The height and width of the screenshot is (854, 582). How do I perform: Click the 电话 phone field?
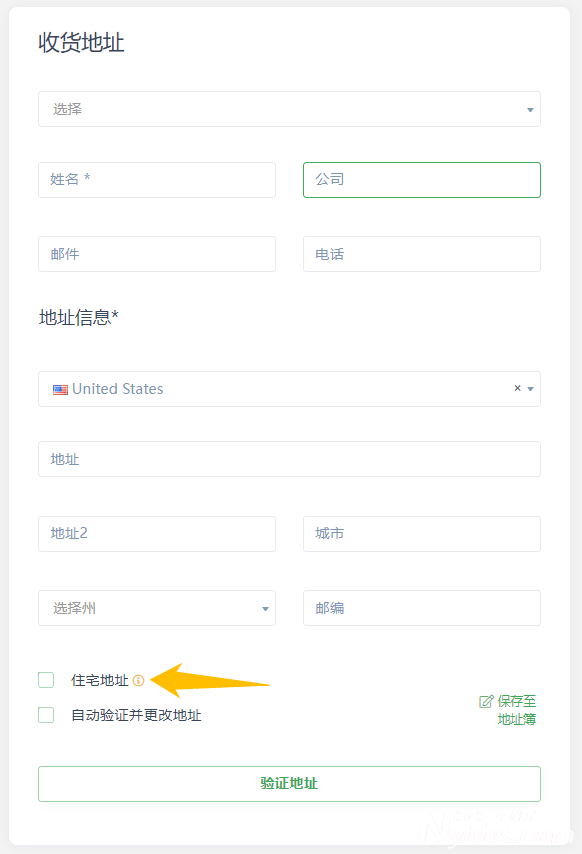coord(421,254)
